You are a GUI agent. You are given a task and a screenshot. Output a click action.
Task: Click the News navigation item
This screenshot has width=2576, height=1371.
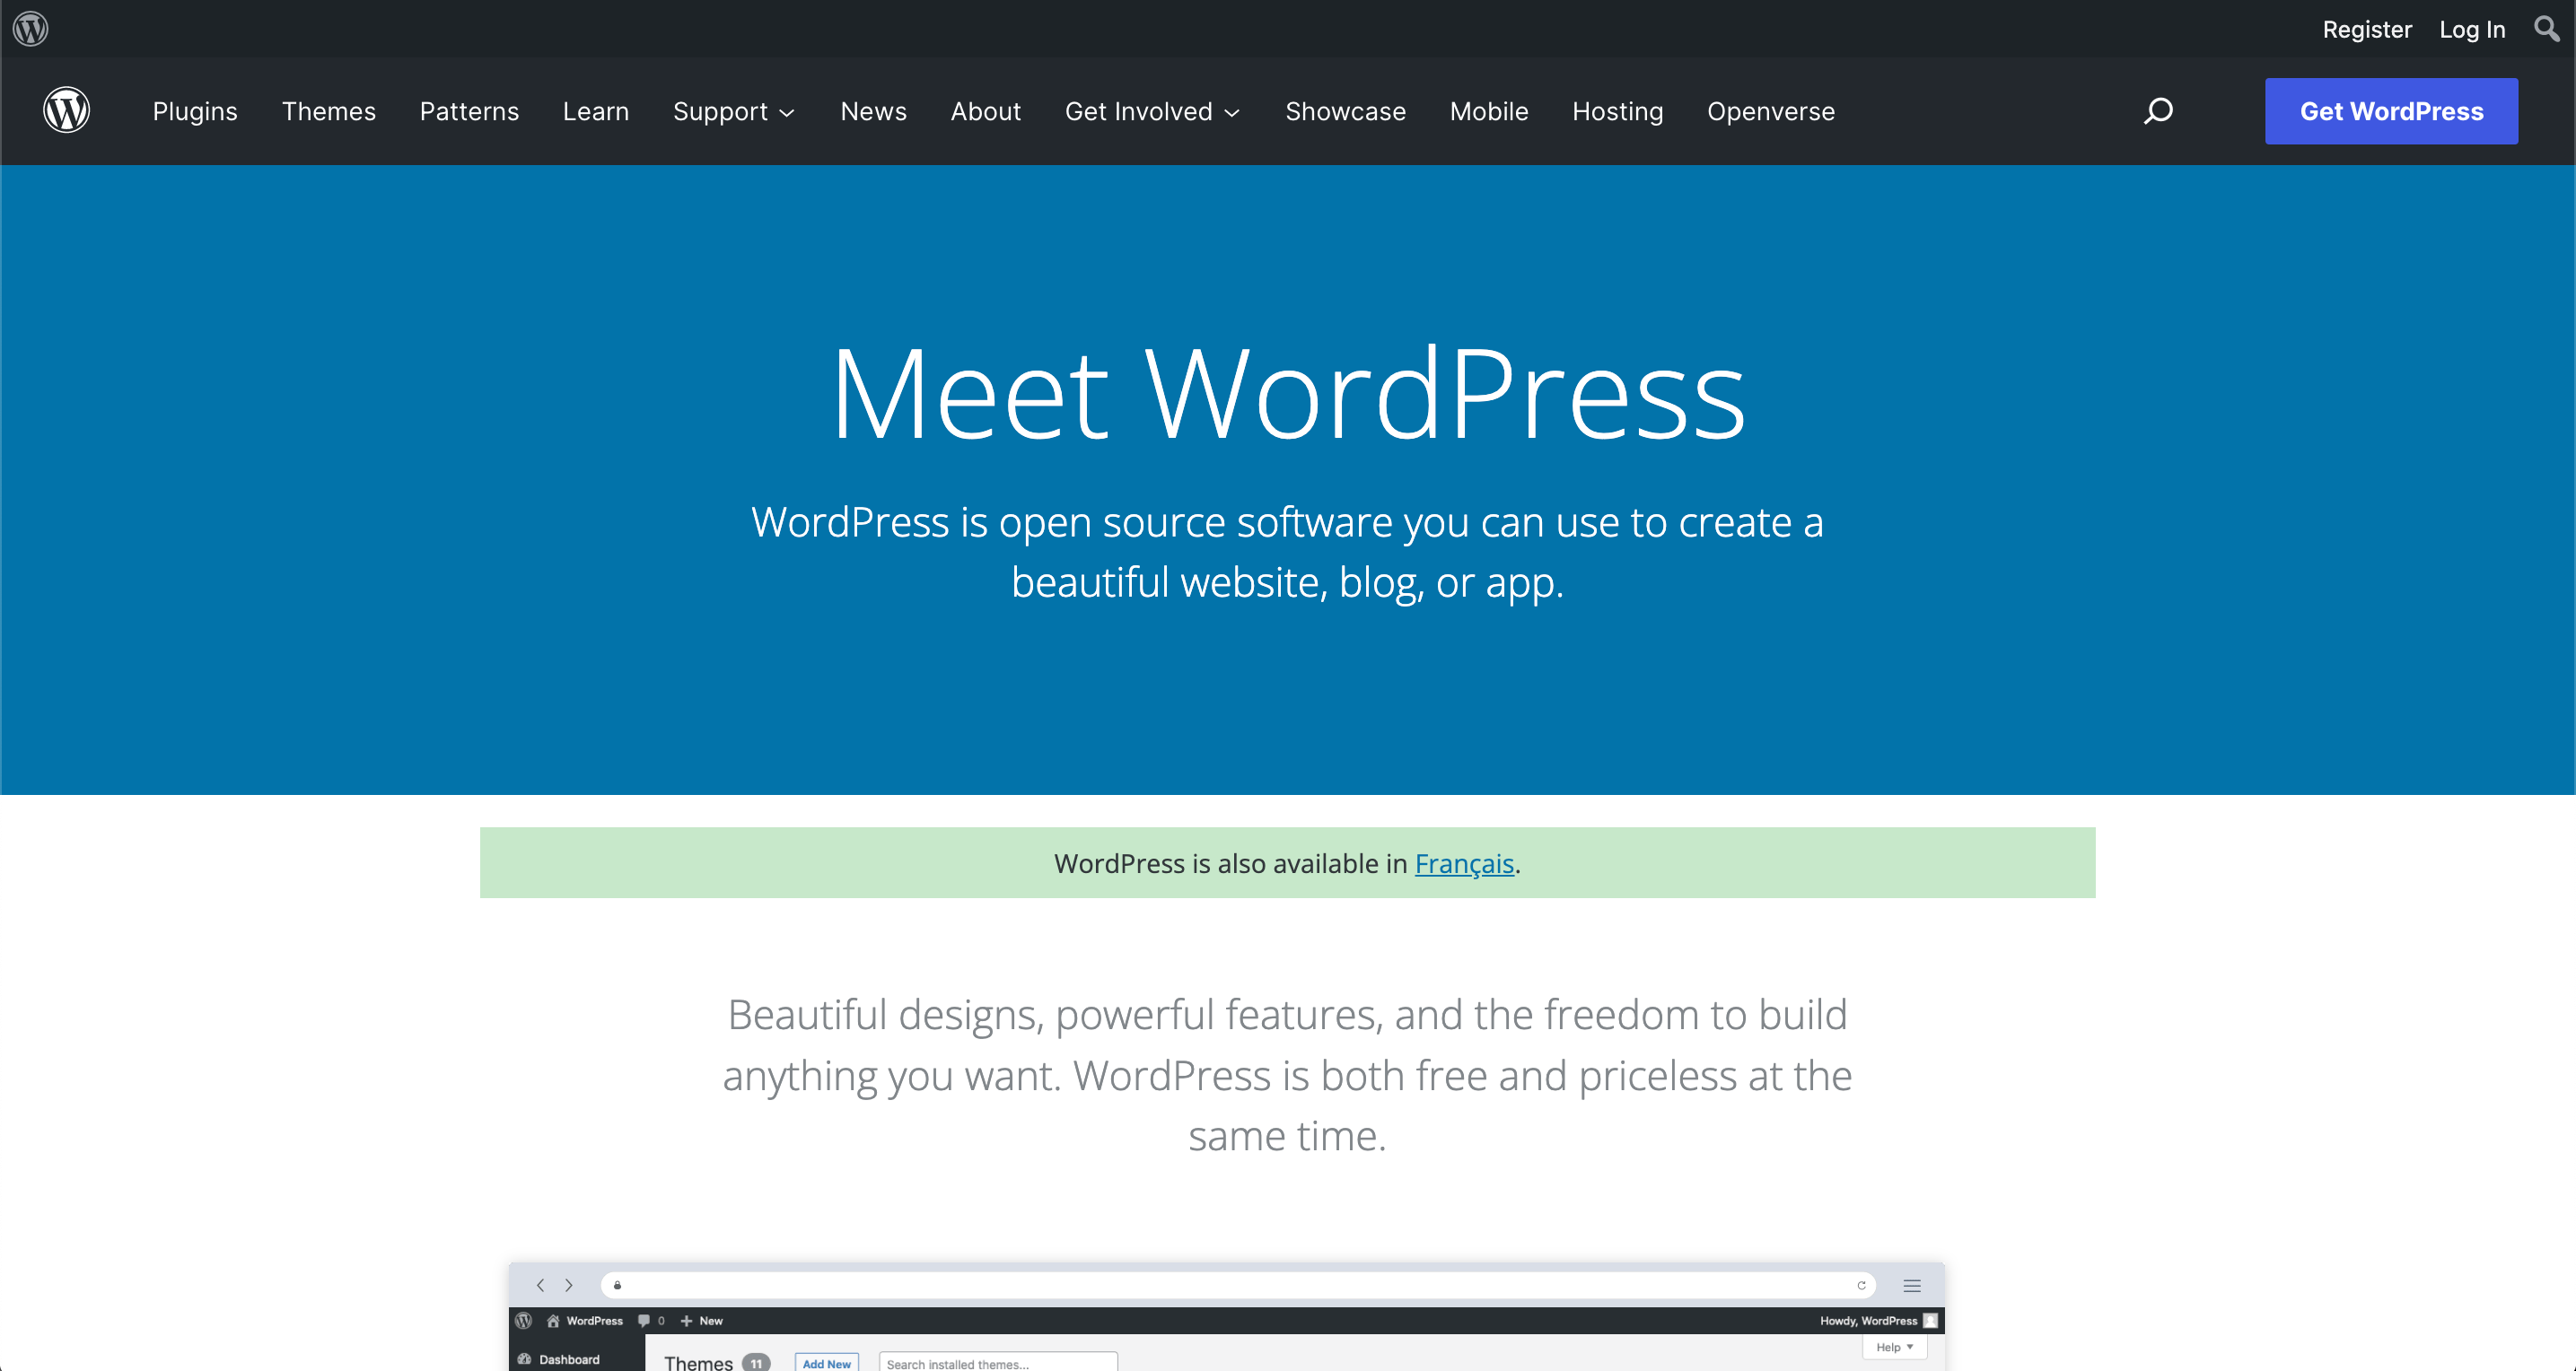tap(874, 110)
